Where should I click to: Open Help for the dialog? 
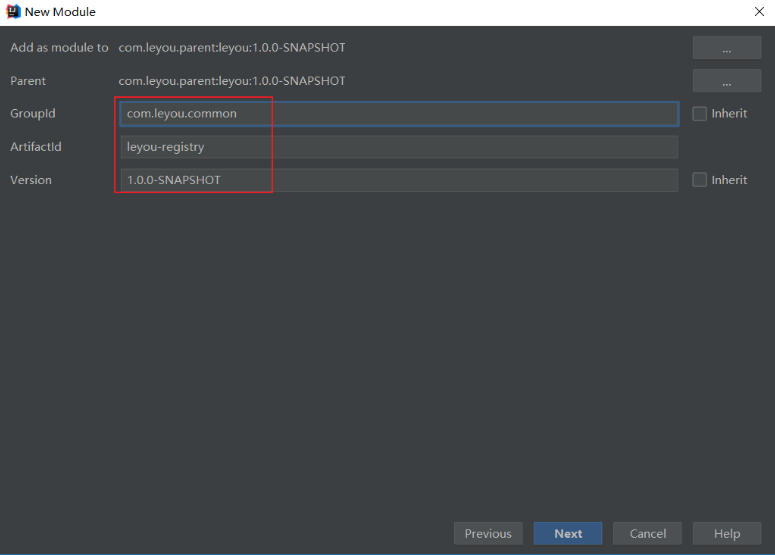(727, 534)
